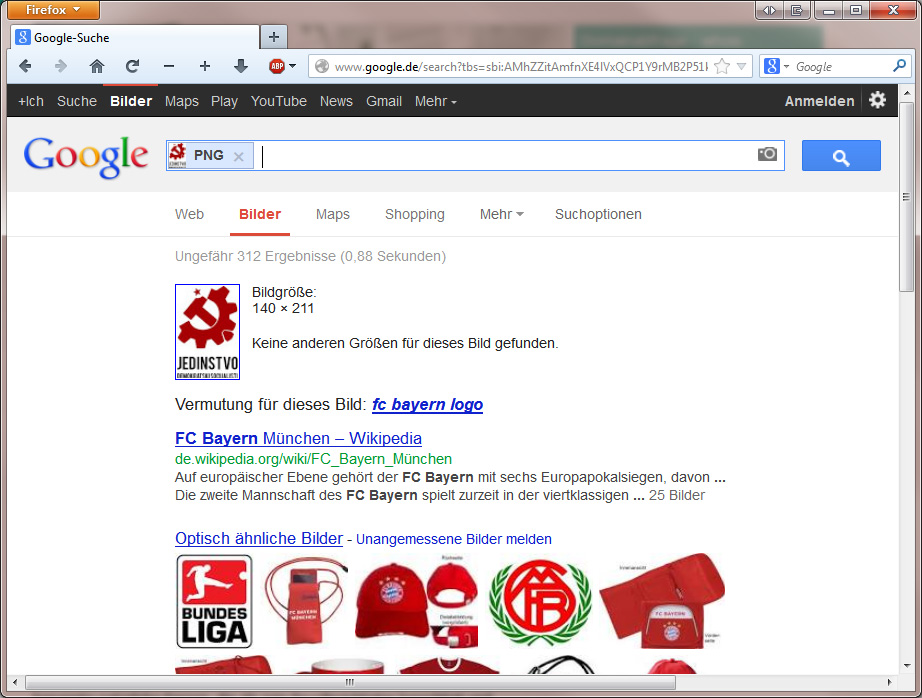Click the Anmelden sign-in link

(819, 101)
